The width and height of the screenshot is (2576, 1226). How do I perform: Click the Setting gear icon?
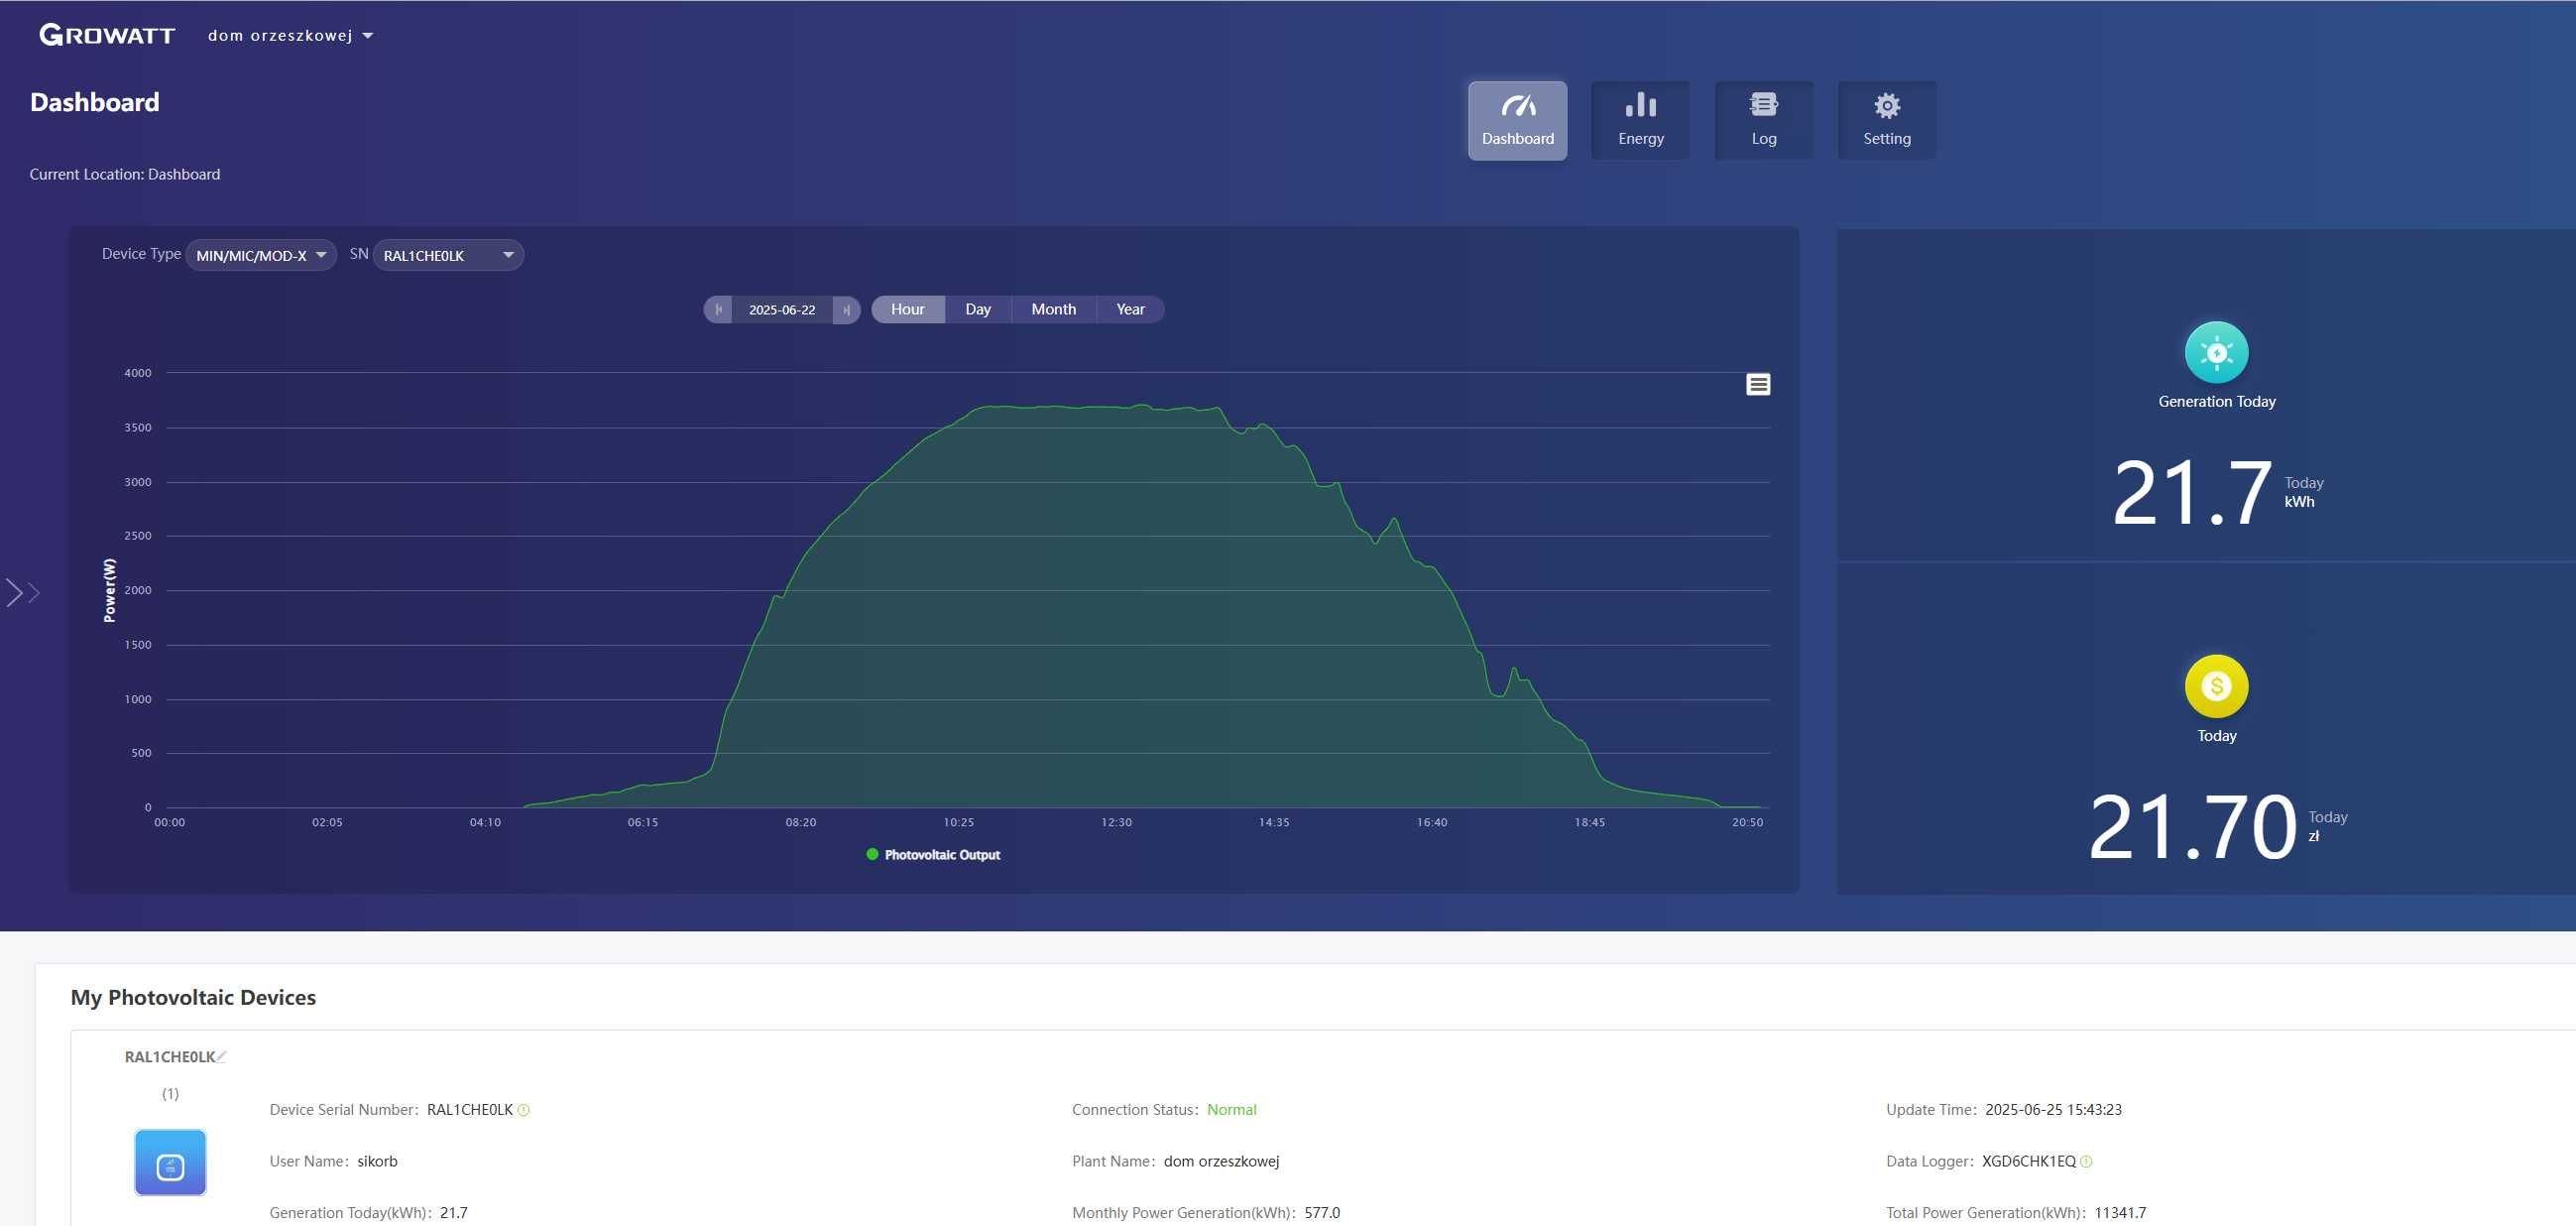tap(1886, 105)
